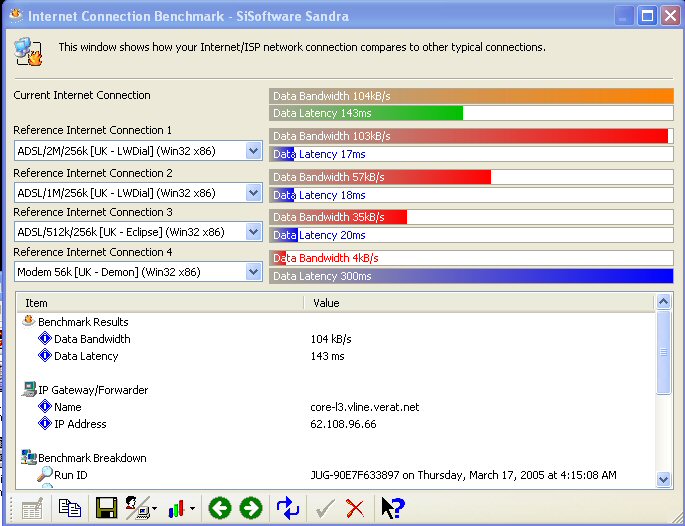
Task: Click the green forward arrow button
Action: pyautogui.click(x=251, y=509)
